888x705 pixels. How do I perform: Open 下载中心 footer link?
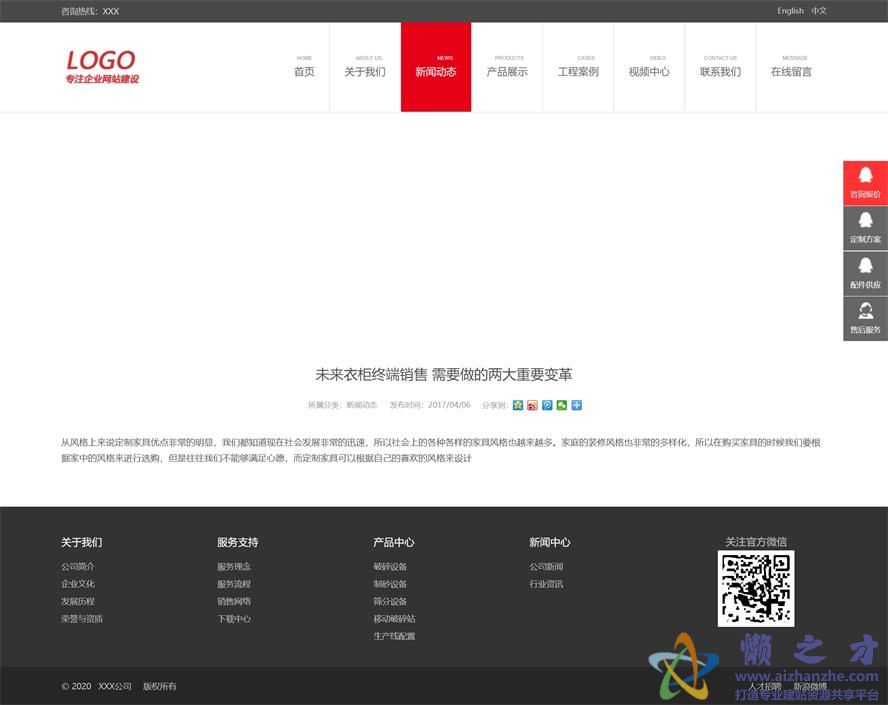[x=234, y=619]
